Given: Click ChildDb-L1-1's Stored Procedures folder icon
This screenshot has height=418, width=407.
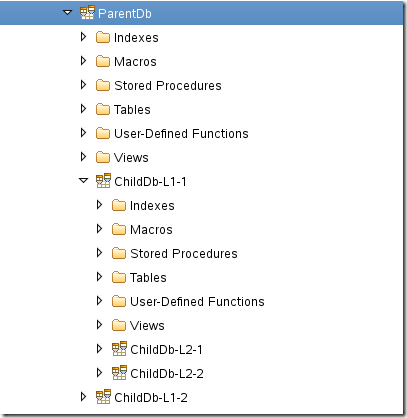Looking at the screenshot, I should [x=119, y=253].
